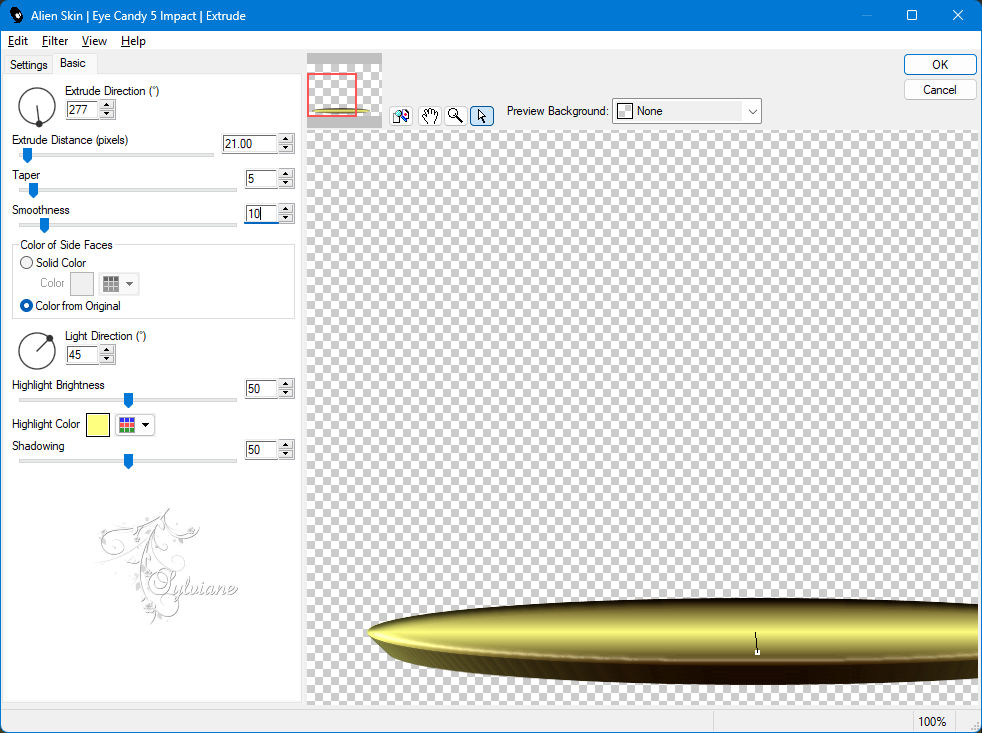
Task: Click the Light Direction value field
Action: pos(83,355)
